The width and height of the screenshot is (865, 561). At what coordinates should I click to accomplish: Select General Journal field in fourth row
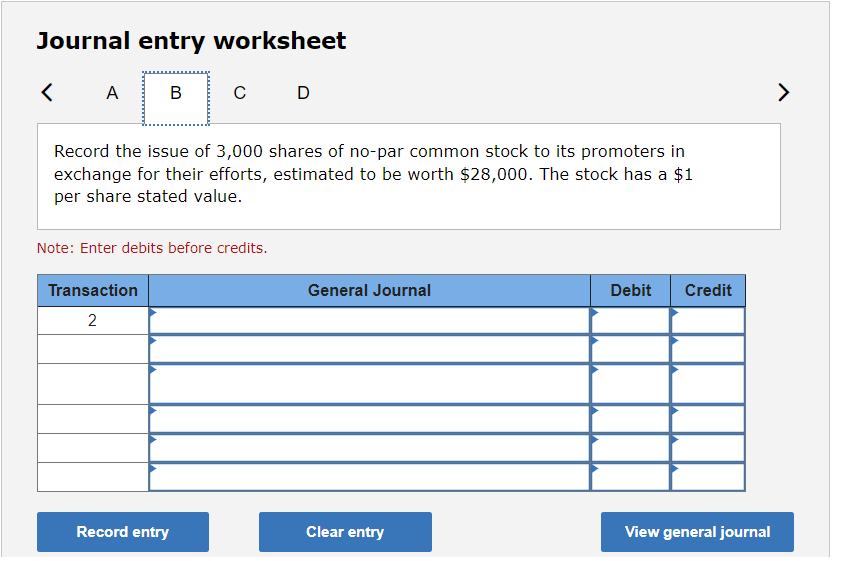click(x=369, y=419)
